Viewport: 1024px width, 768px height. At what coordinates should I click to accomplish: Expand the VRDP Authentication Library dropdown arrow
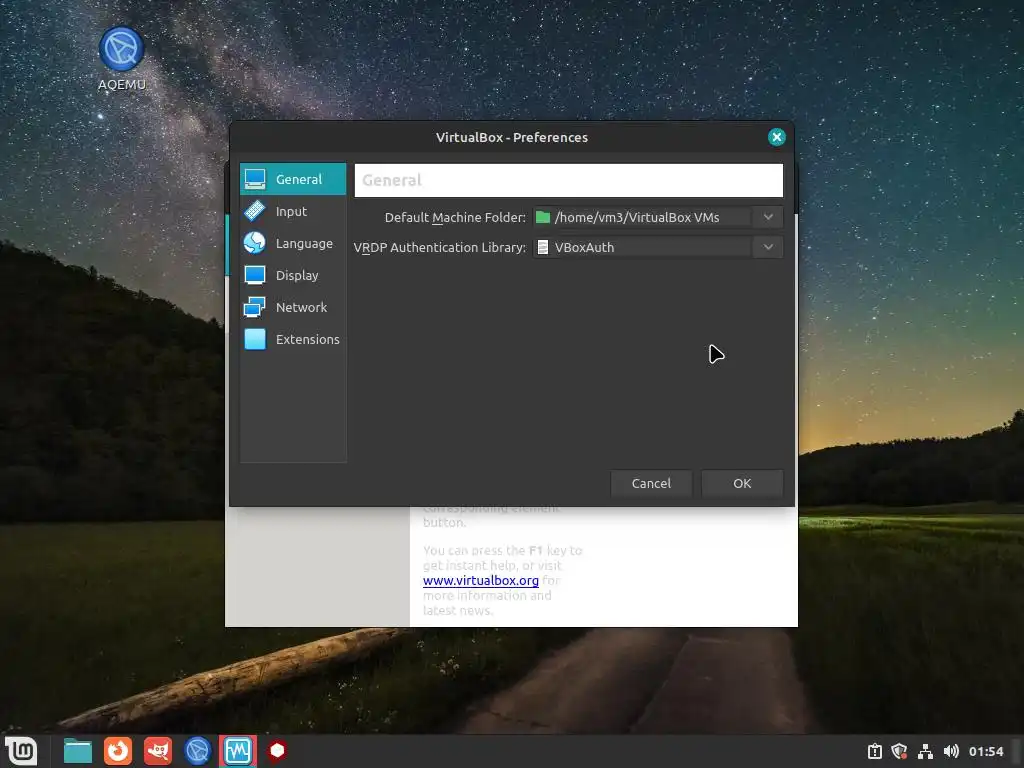pyautogui.click(x=768, y=247)
